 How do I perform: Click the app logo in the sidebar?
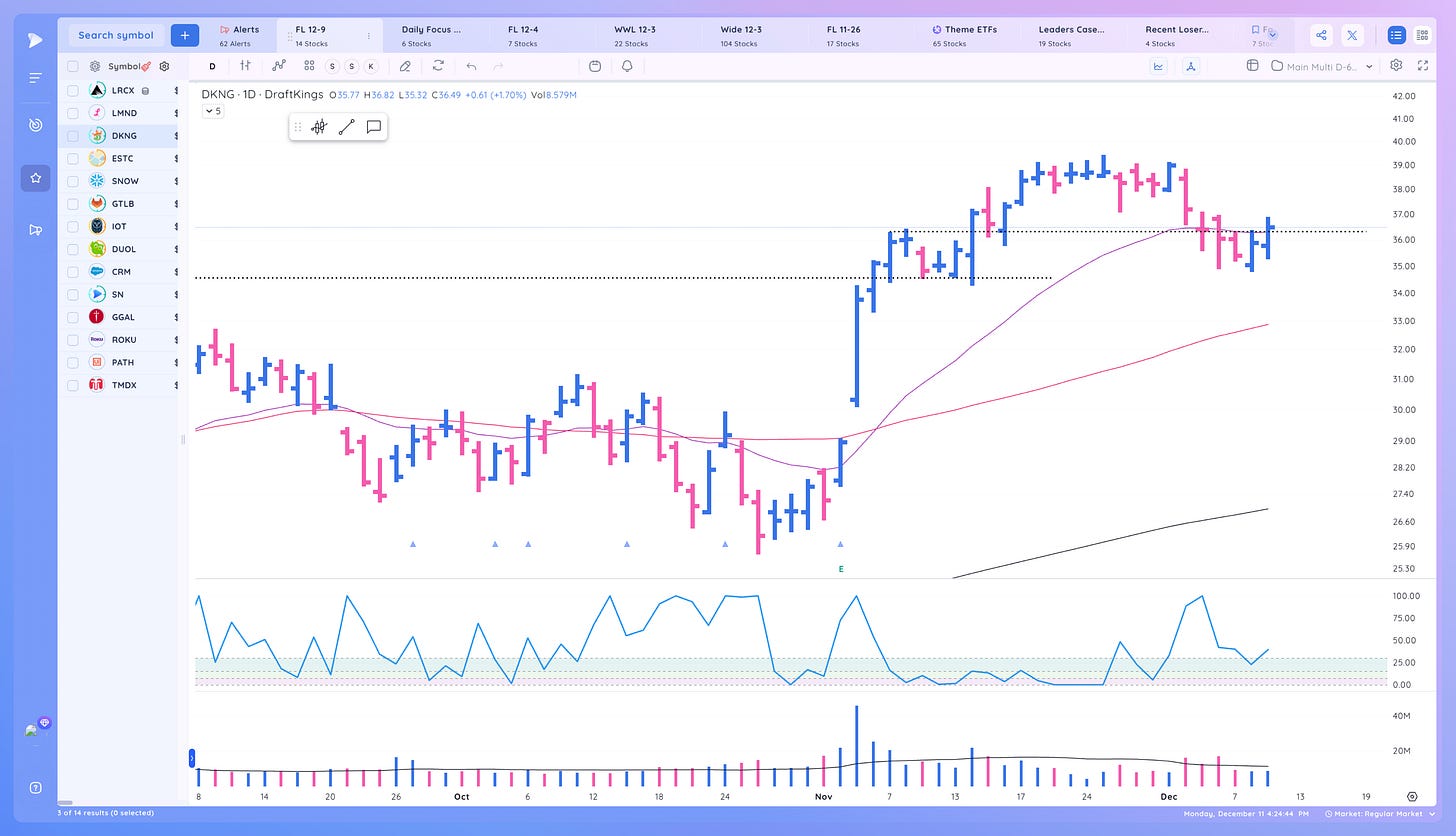point(35,40)
